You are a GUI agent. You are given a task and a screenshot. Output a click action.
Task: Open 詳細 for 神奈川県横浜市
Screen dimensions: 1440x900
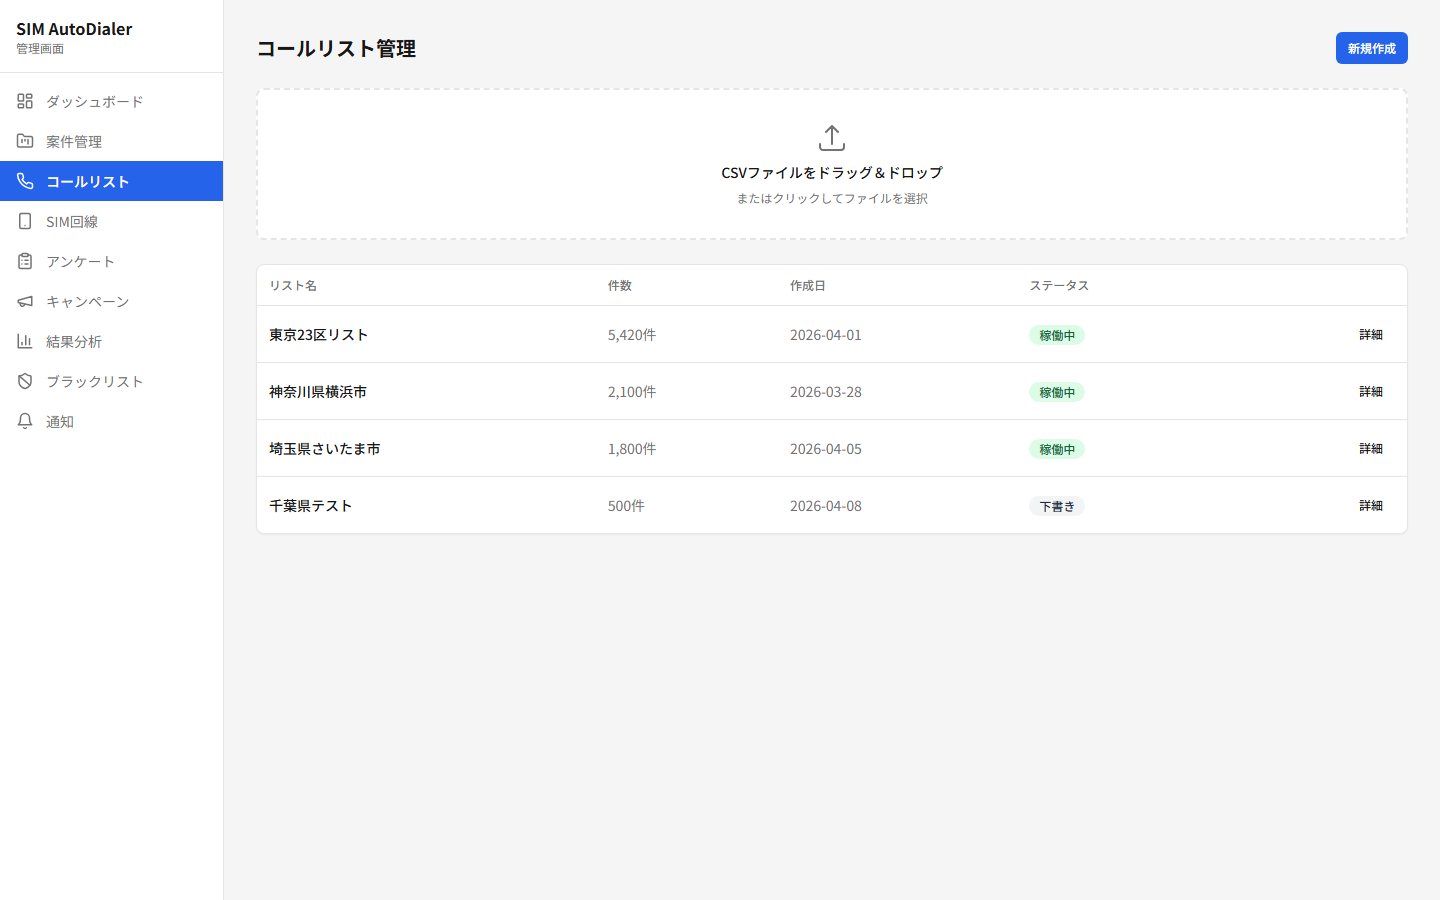pyautogui.click(x=1371, y=392)
